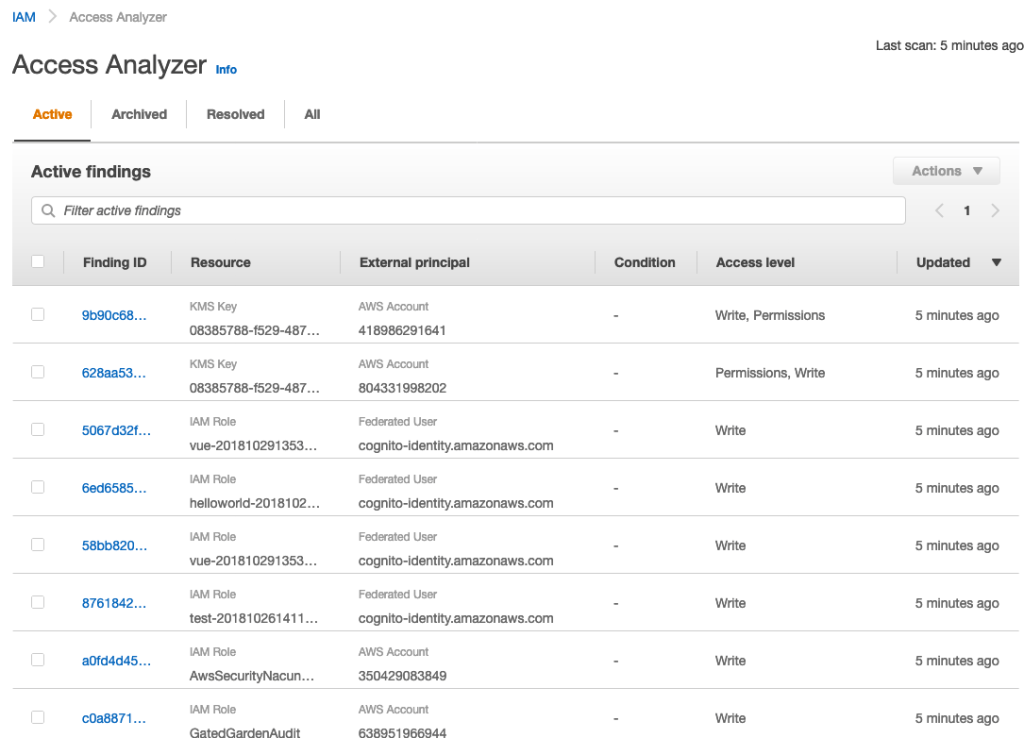The image size is (1024, 738).
Task: Sort by the Resource column header
Action: [x=220, y=263]
